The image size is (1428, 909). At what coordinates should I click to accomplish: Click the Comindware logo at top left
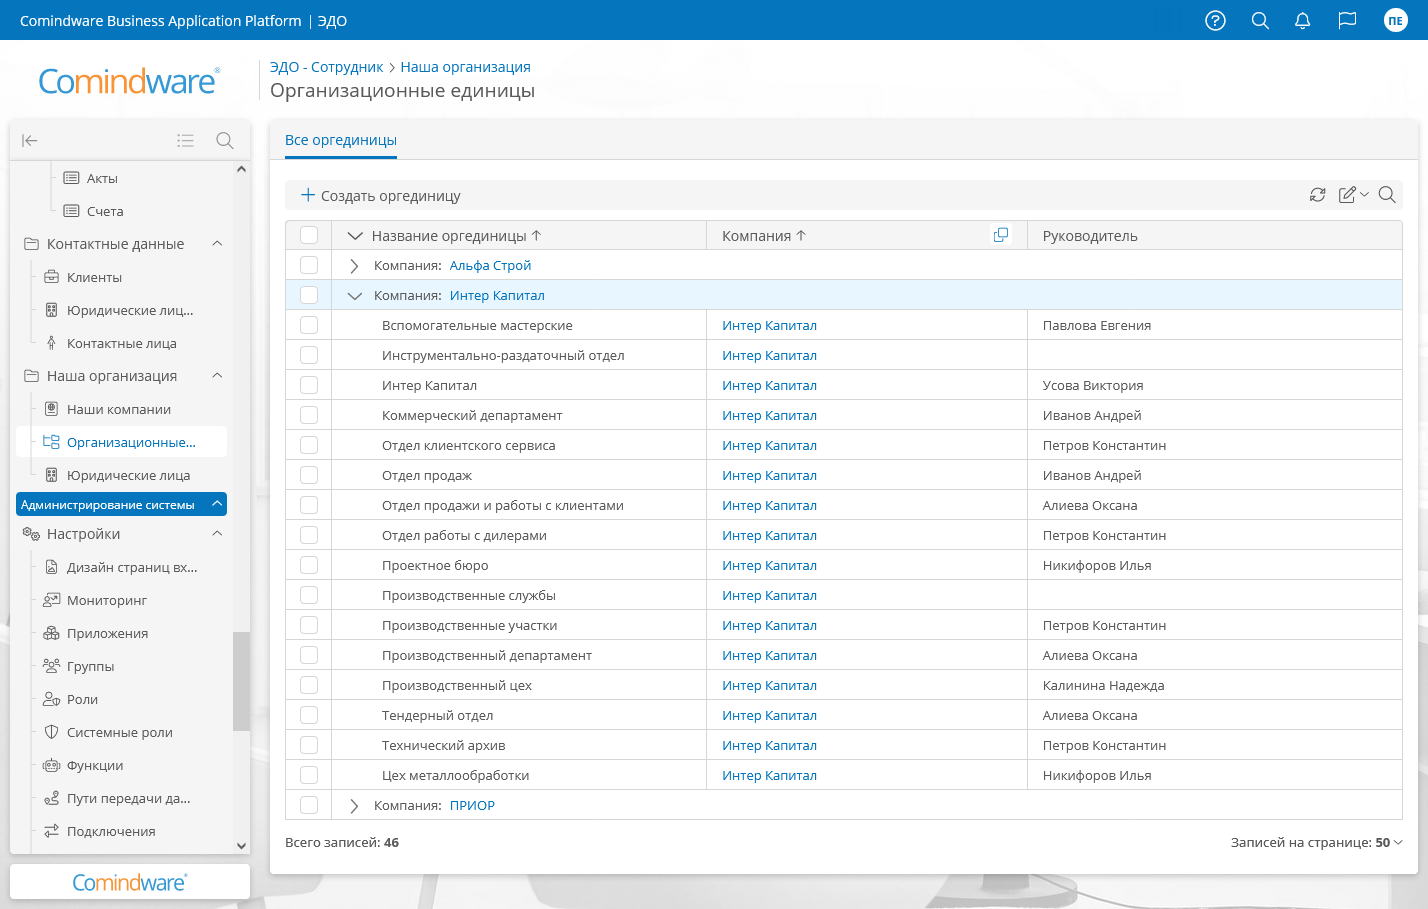tap(129, 82)
